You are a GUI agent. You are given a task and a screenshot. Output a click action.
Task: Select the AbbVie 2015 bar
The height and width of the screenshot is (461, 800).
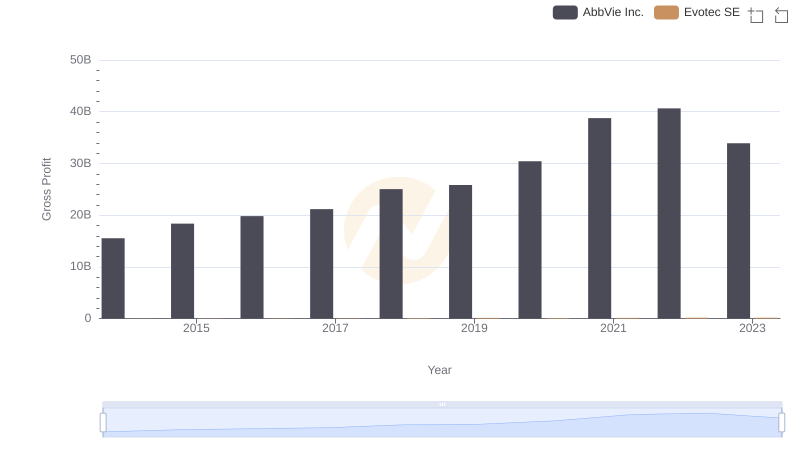183,271
